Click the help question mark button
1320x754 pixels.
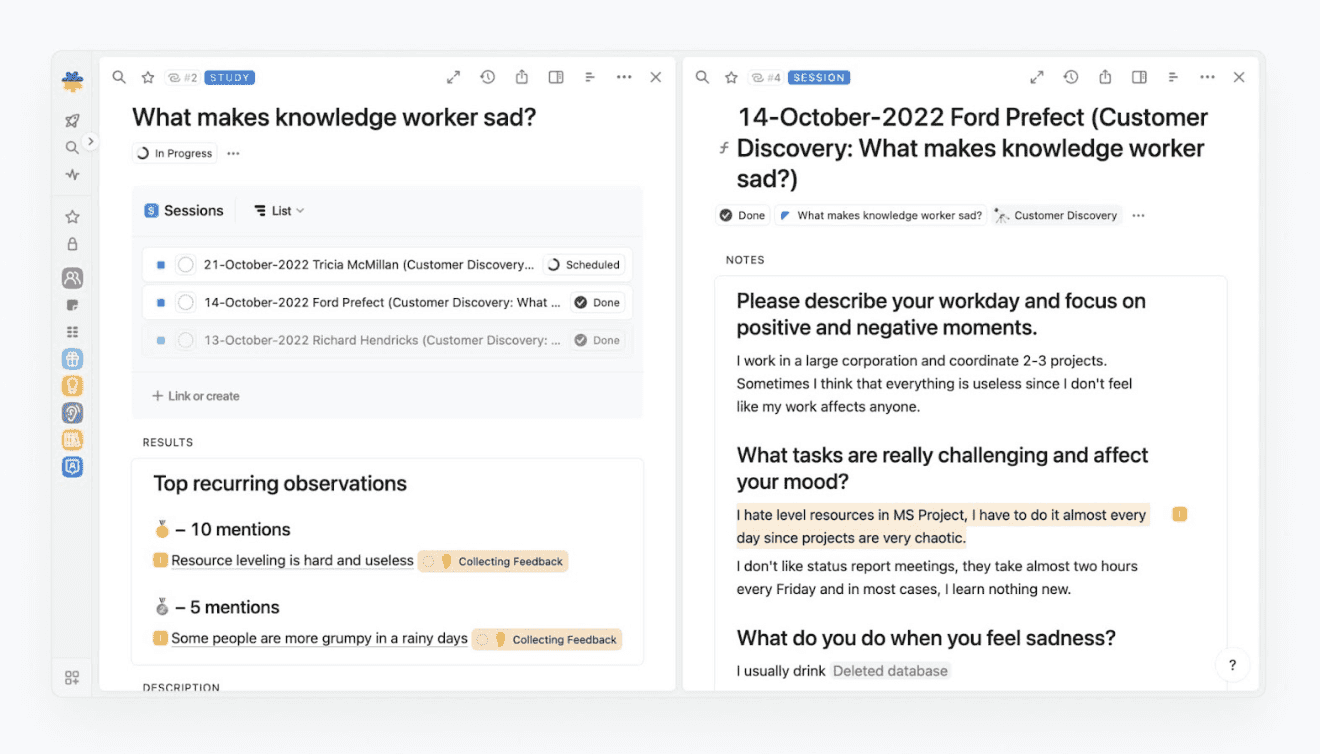1232,665
